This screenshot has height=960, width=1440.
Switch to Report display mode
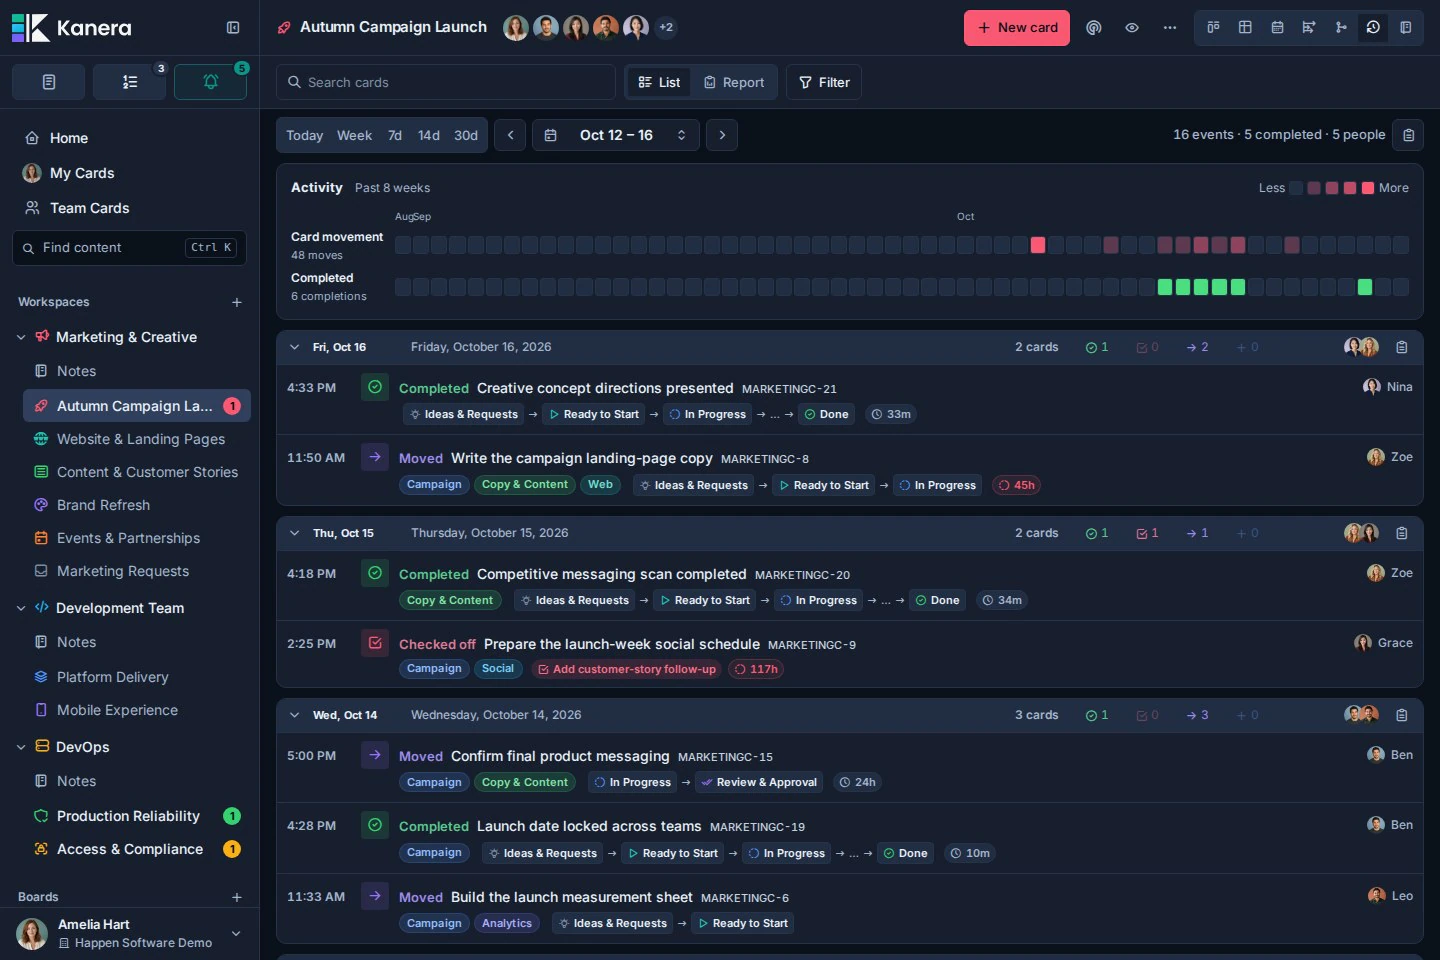[734, 82]
